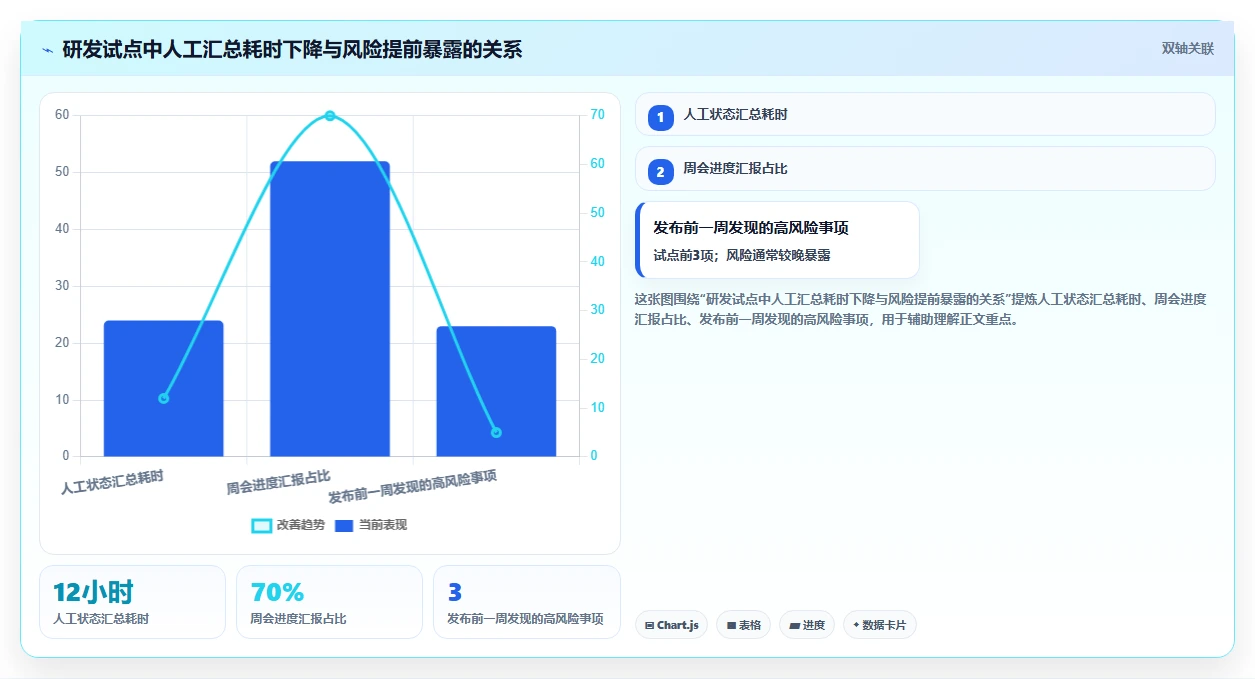Click the 当前表现 legend color box
1255x679 pixels.
pos(344,526)
